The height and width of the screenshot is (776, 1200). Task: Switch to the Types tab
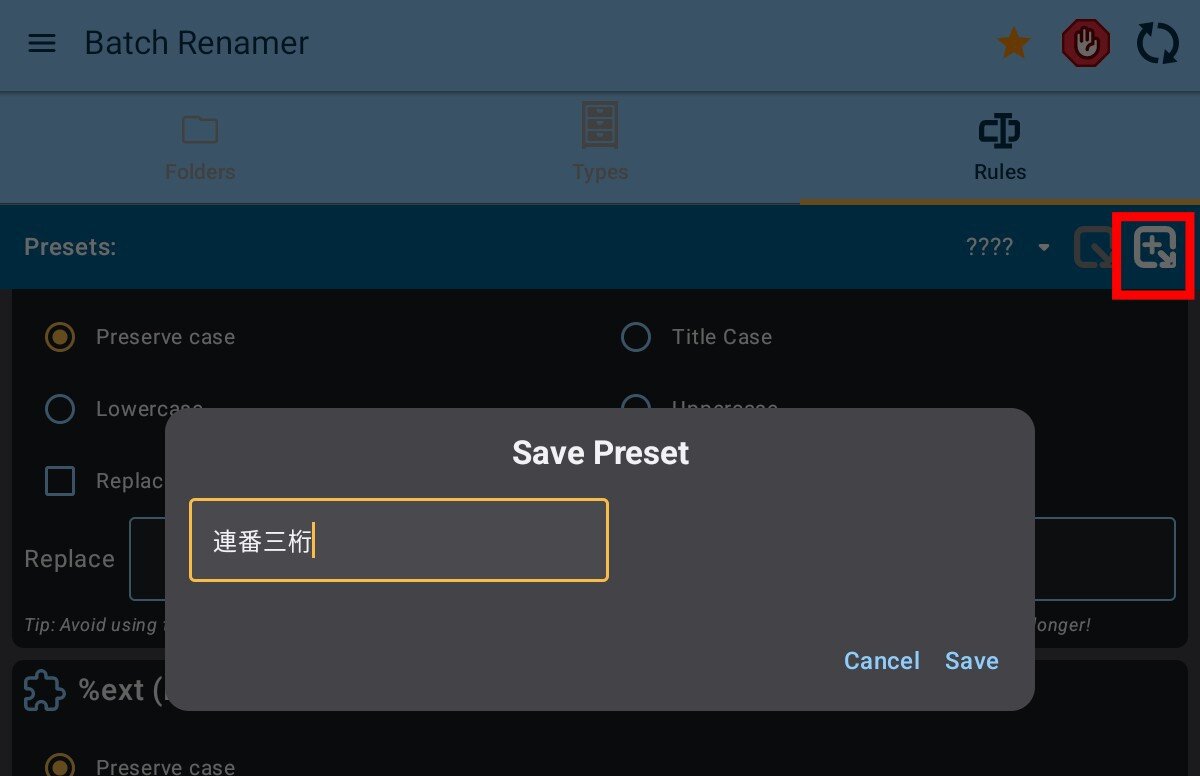(600, 146)
